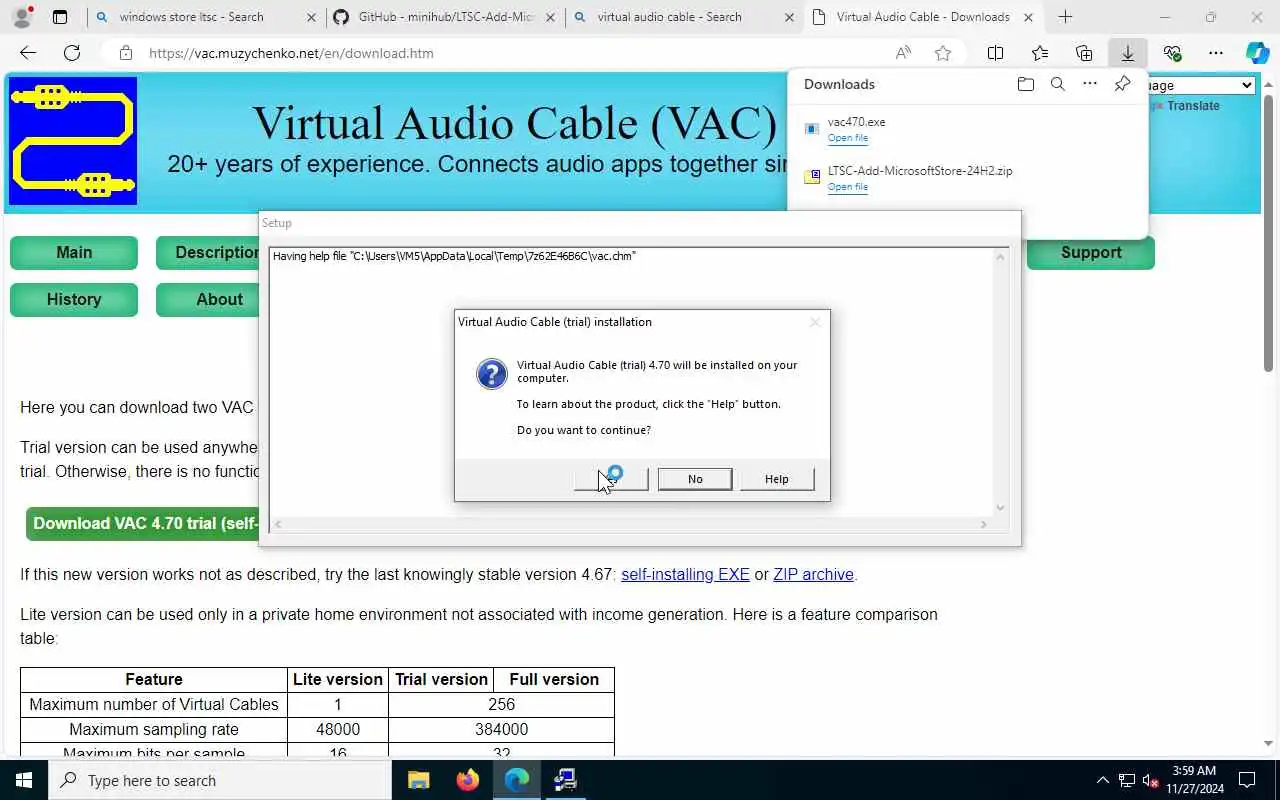Open the Edge profile avatar icon
Screen dimensions: 1280x800
22,17
